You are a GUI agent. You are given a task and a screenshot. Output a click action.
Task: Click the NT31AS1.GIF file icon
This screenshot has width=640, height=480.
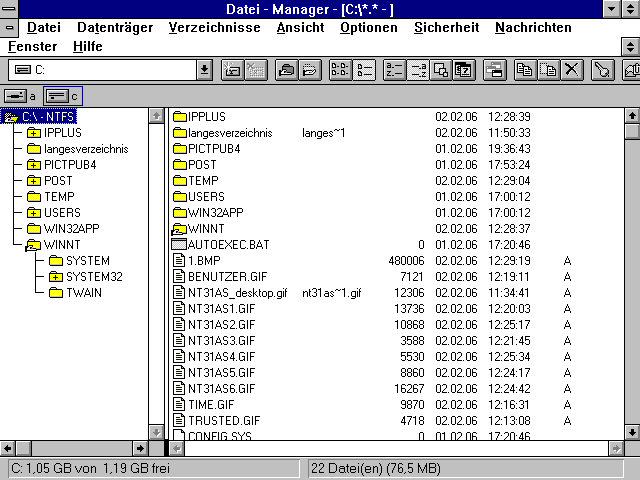(179, 309)
